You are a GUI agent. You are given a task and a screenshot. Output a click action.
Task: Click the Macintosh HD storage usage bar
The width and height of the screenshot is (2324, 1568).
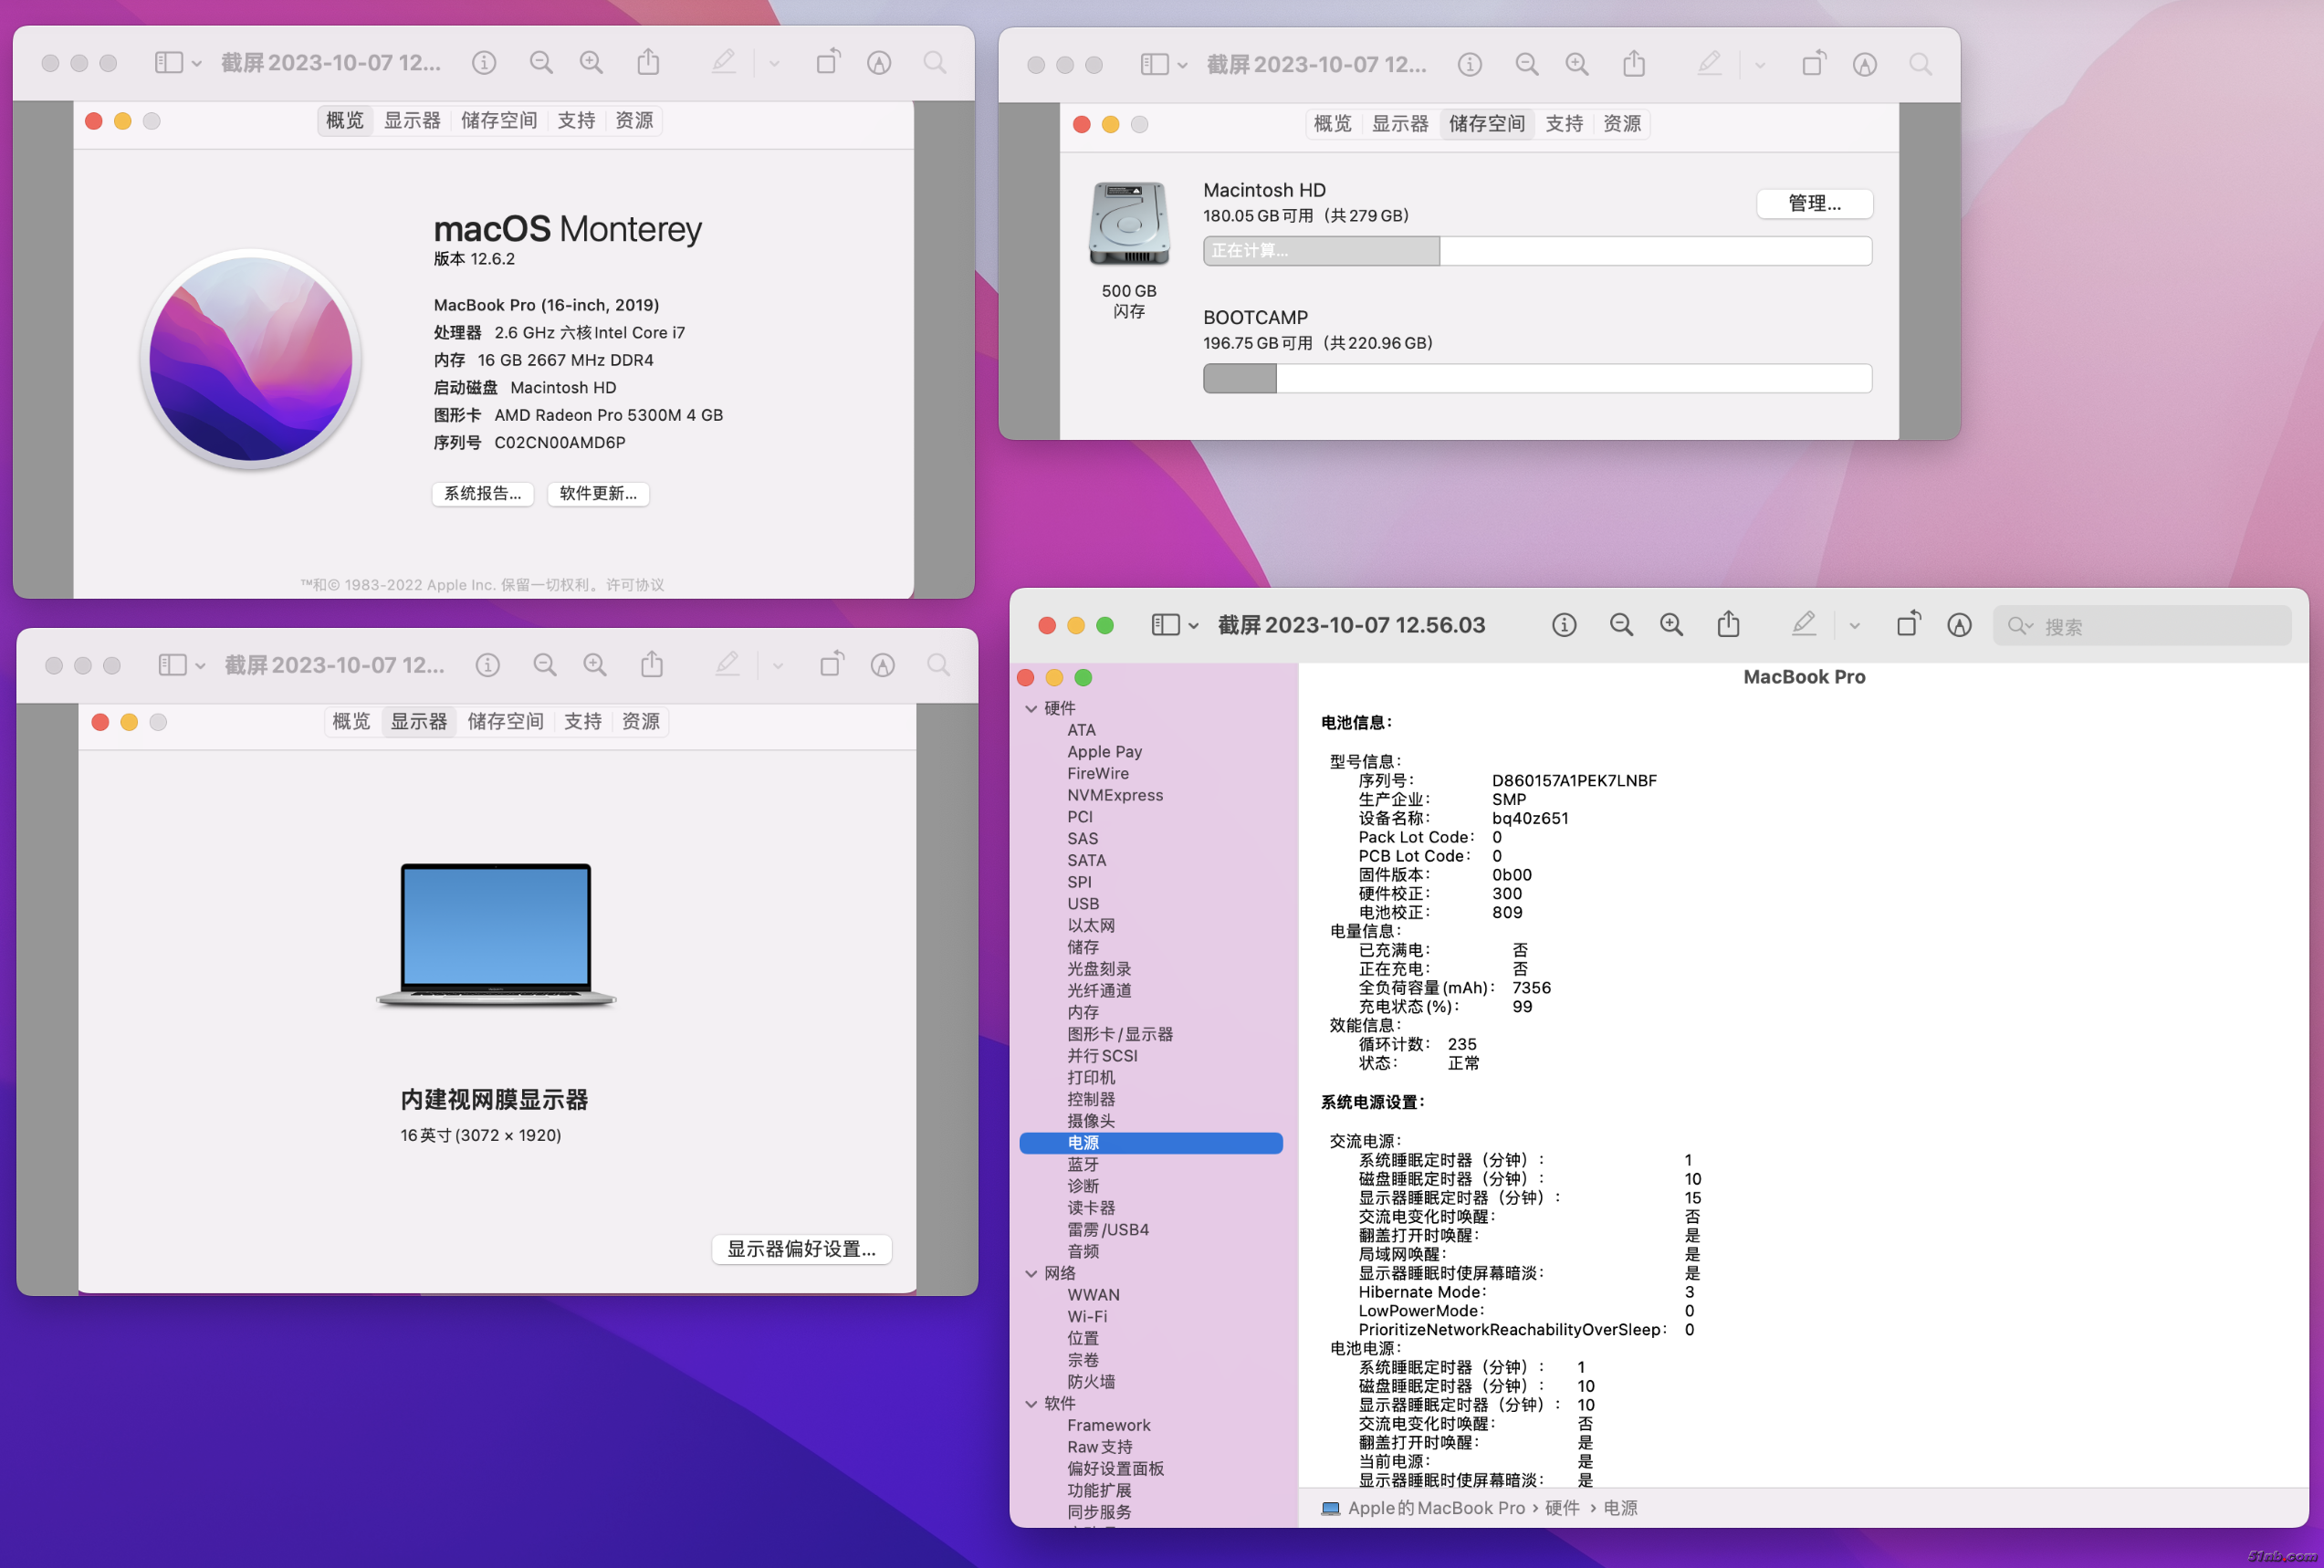(x=1536, y=251)
